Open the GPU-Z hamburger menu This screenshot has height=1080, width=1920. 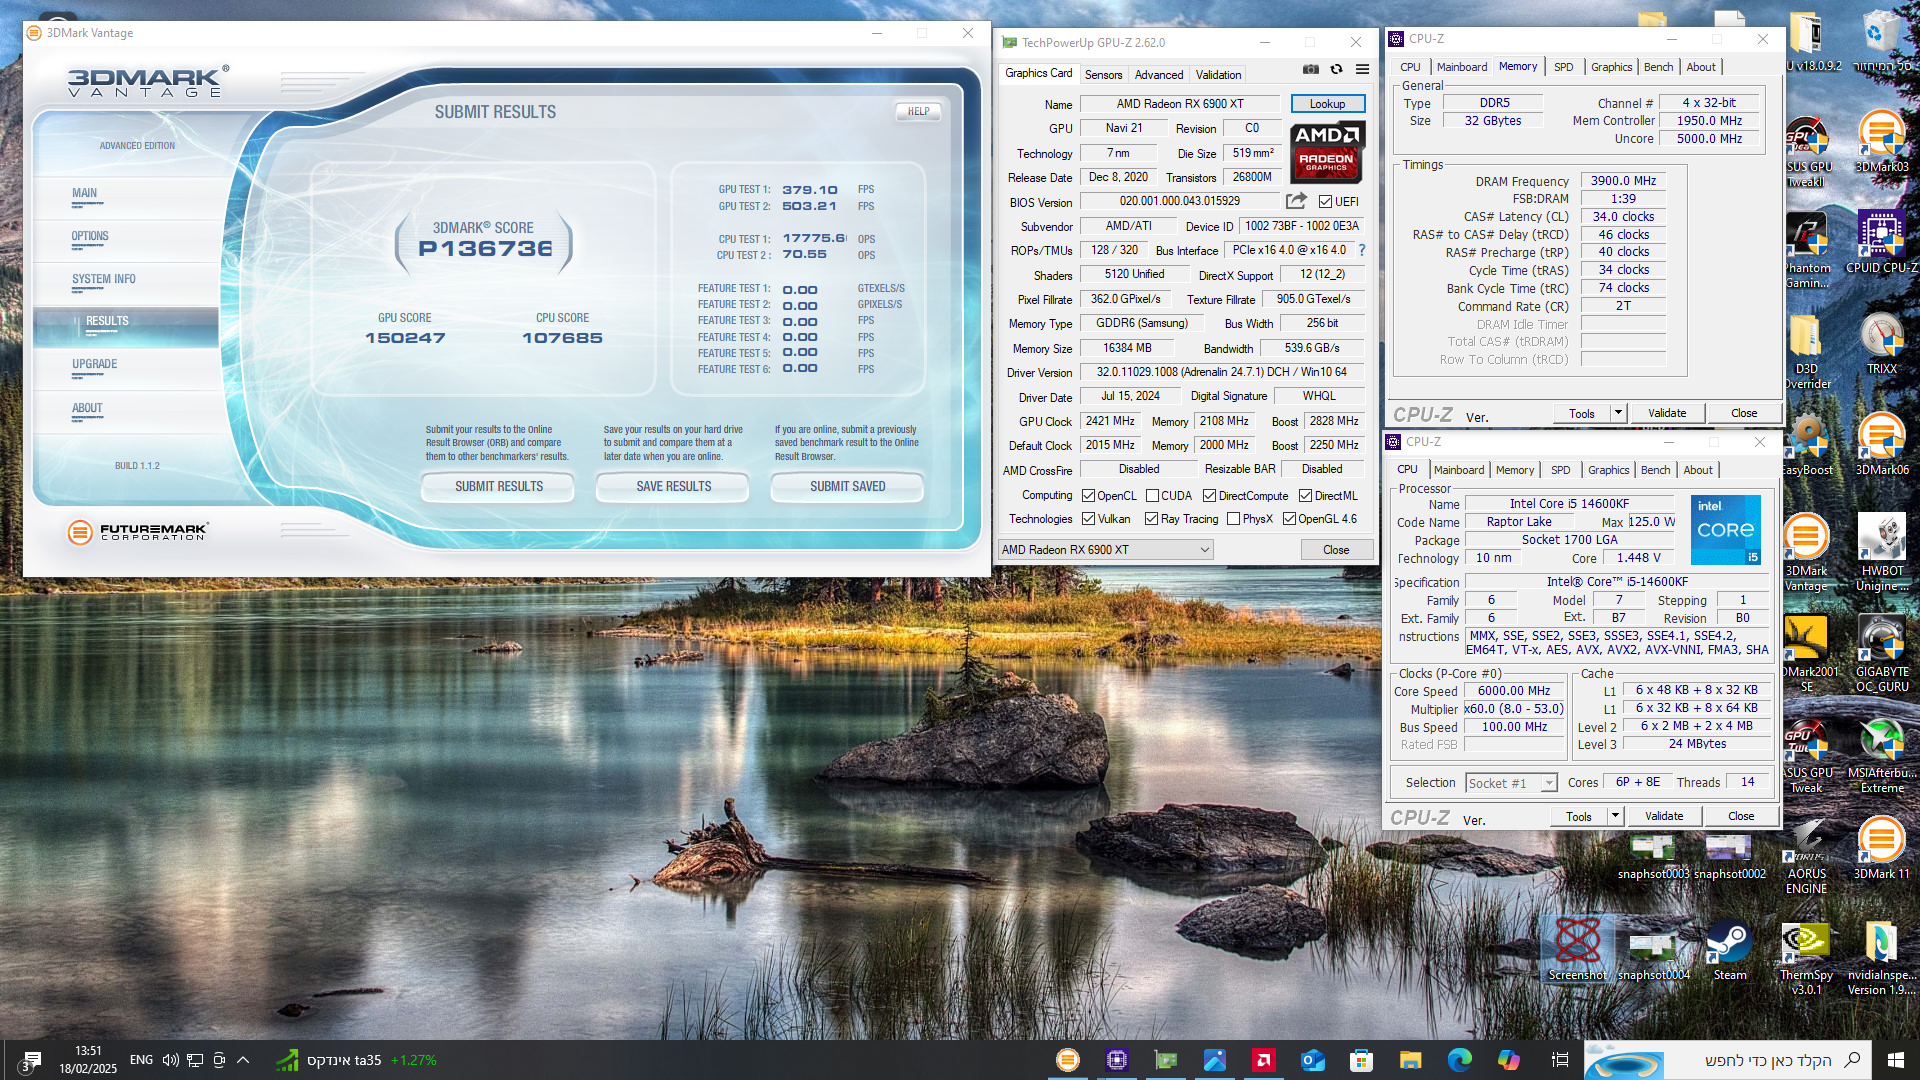(x=1362, y=70)
